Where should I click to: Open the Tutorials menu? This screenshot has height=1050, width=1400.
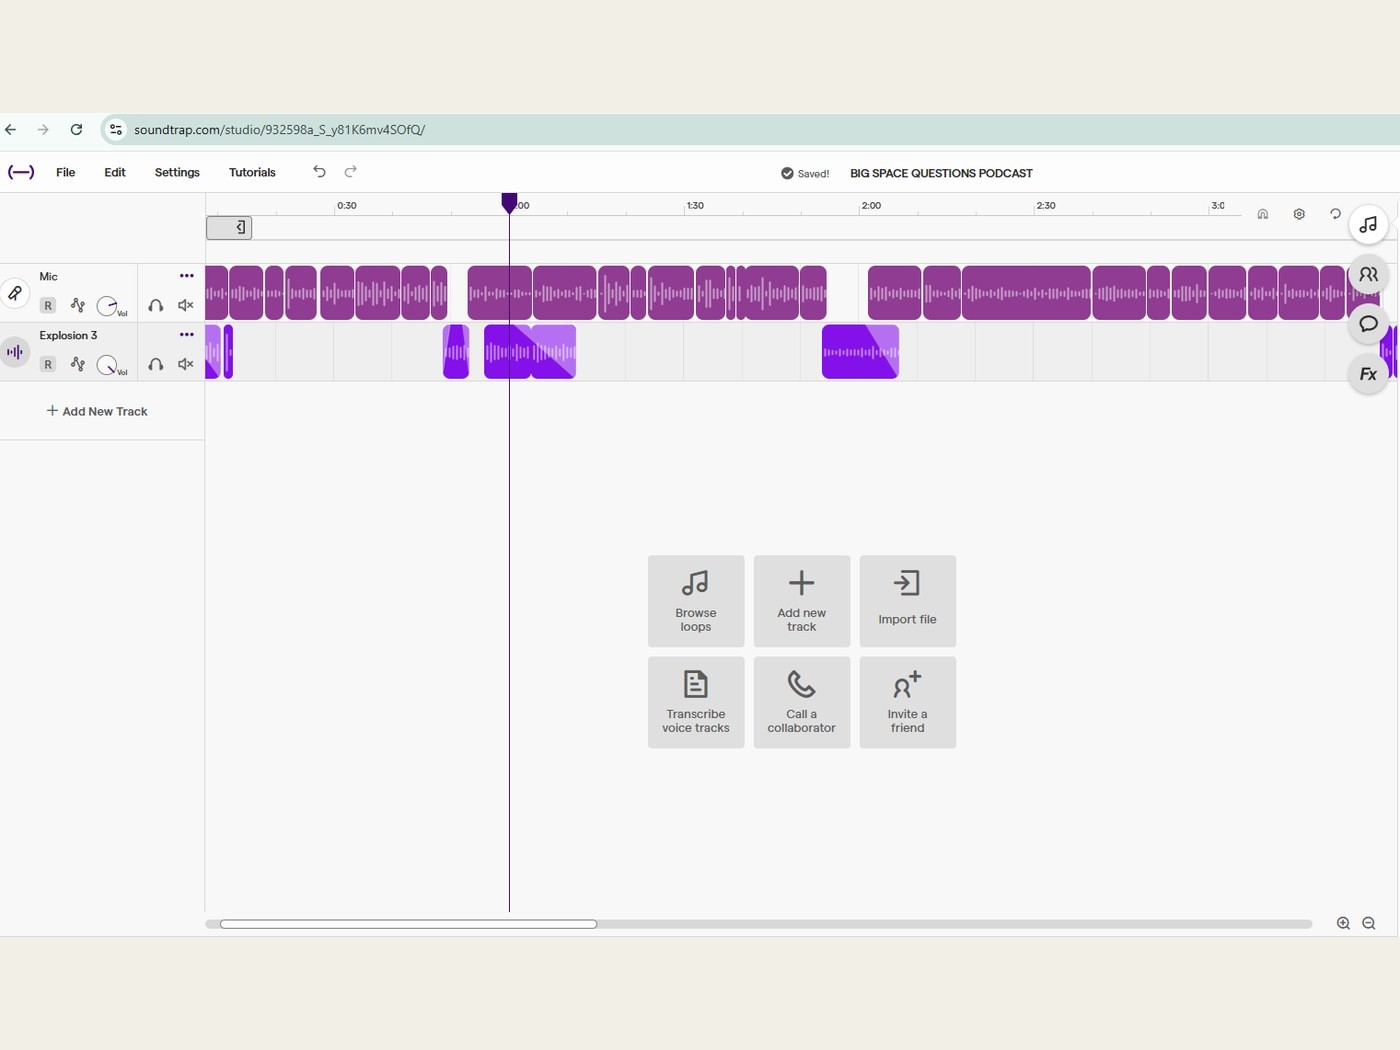(252, 172)
